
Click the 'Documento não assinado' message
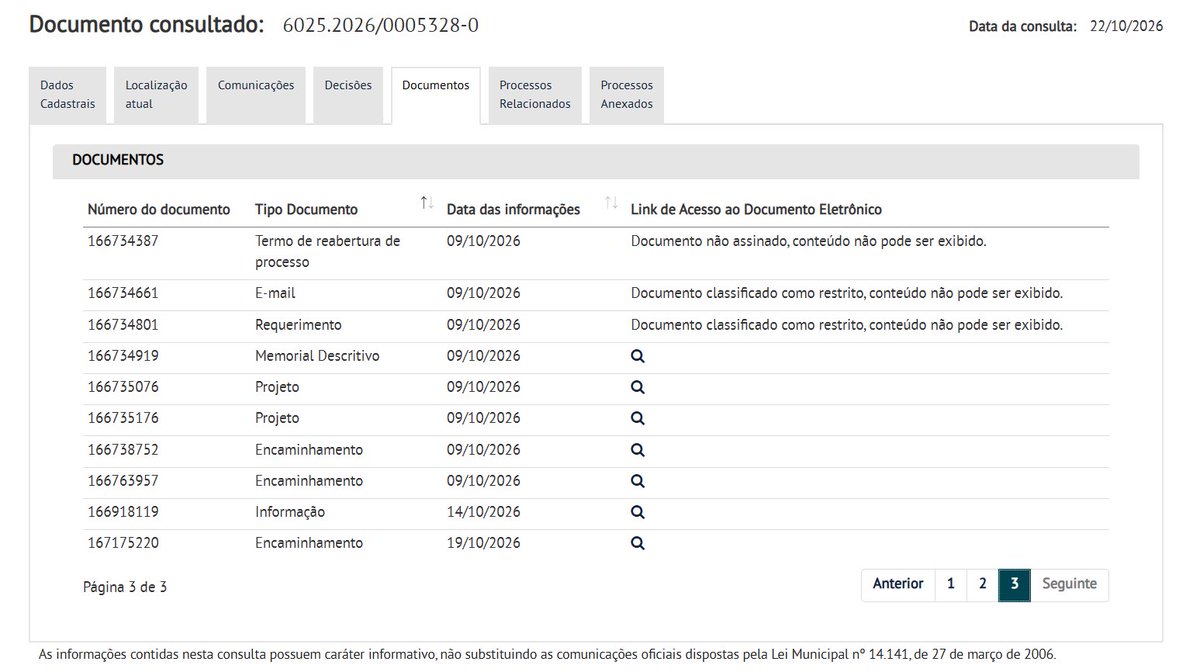[809, 241]
